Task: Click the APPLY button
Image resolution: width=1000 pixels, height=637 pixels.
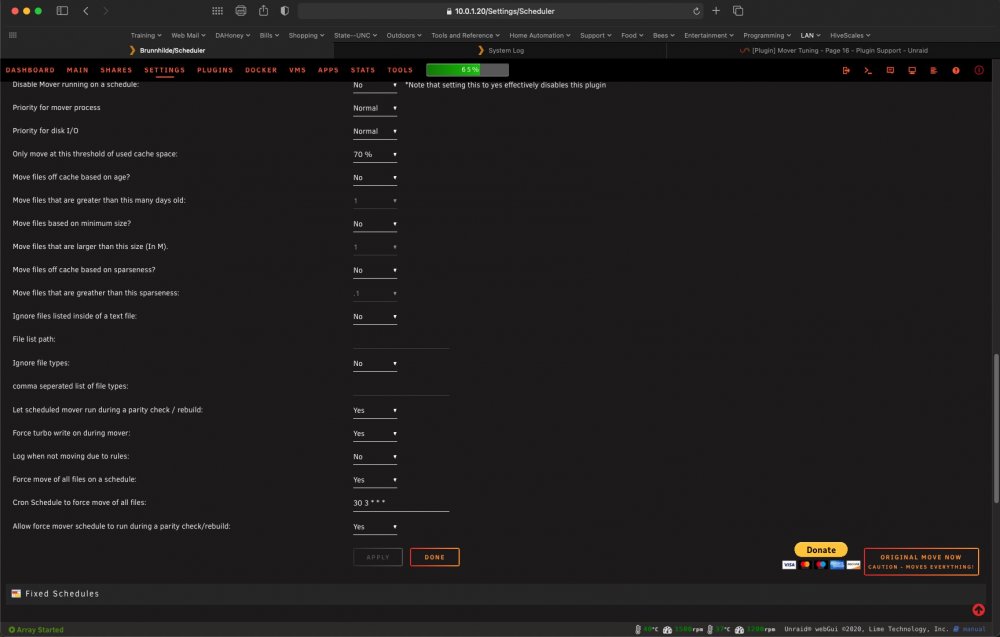Action: [x=378, y=557]
